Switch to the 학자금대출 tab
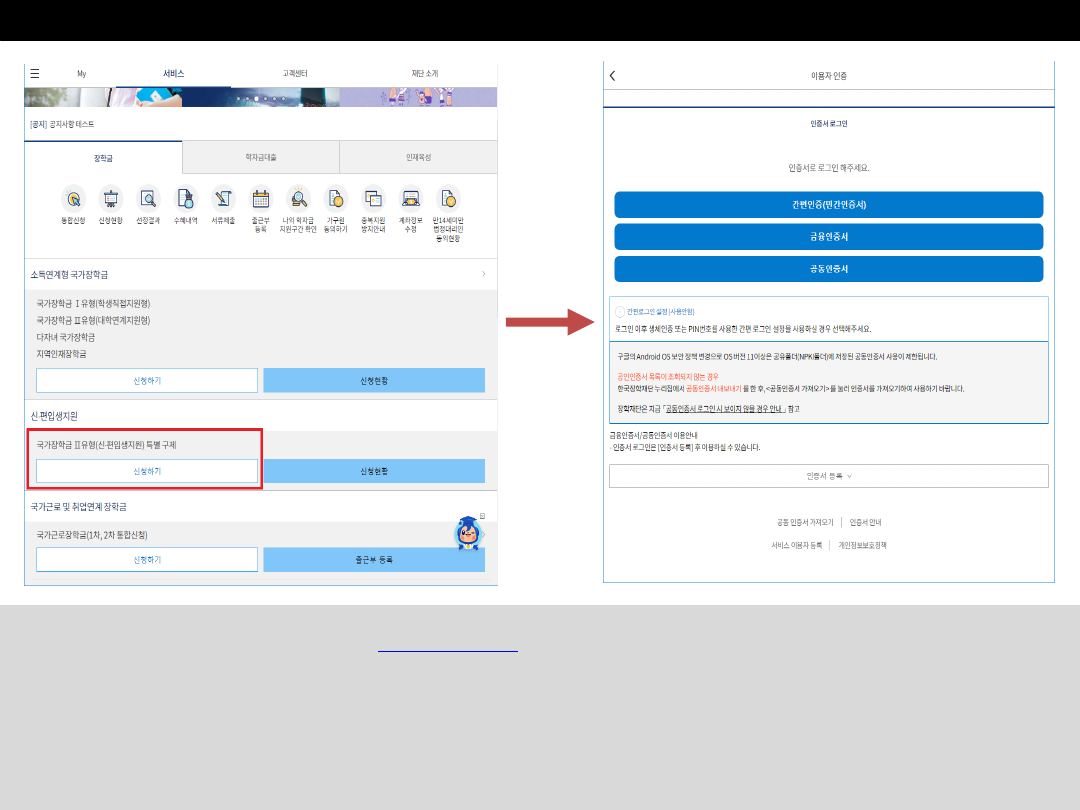The image size is (1080, 810). [x=261, y=157]
